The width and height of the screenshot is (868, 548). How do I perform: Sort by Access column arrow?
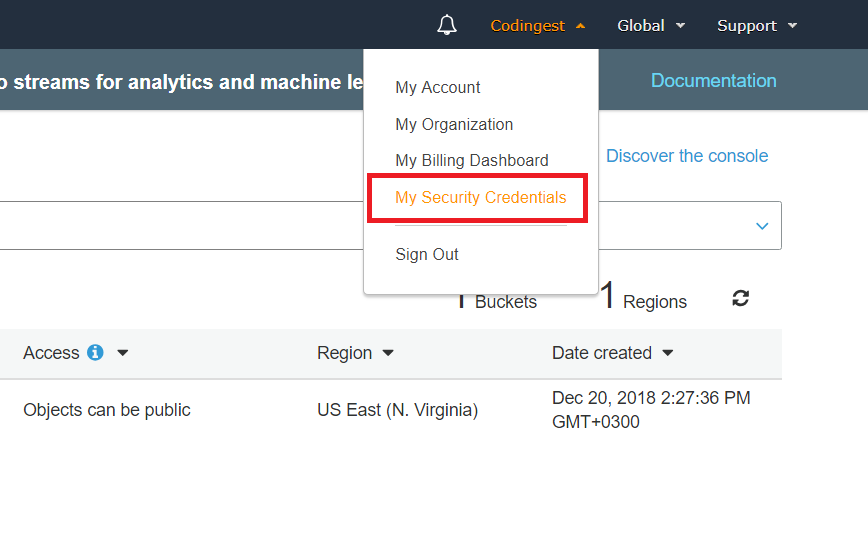click(123, 353)
